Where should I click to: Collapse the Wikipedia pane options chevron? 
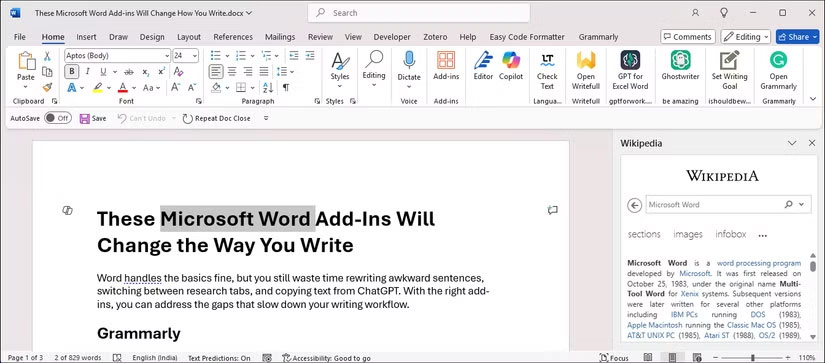(x=791, y=143)
